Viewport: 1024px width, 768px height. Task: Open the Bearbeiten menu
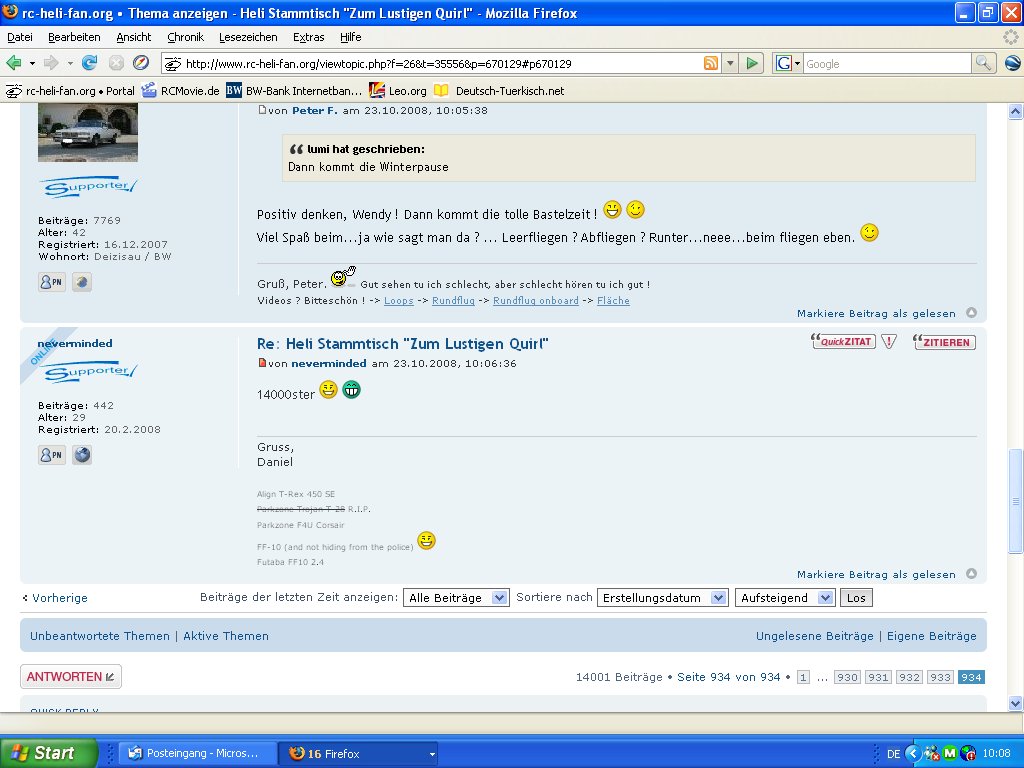74,37
